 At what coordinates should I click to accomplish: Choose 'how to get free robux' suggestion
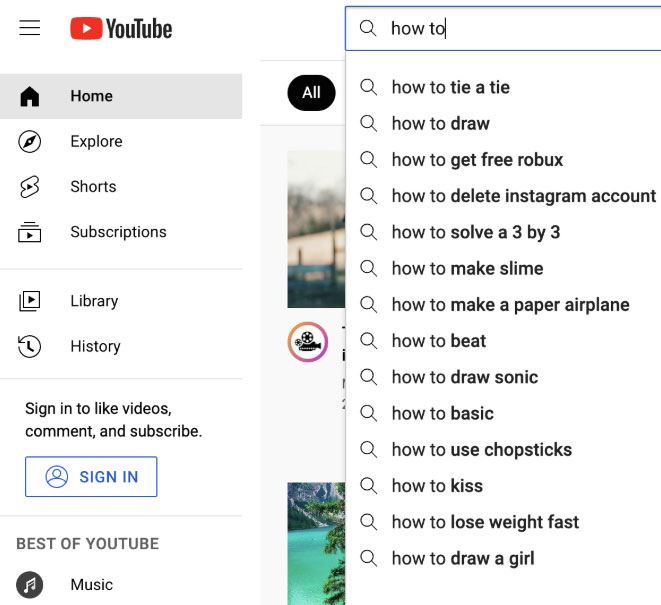tap(503, 160)
